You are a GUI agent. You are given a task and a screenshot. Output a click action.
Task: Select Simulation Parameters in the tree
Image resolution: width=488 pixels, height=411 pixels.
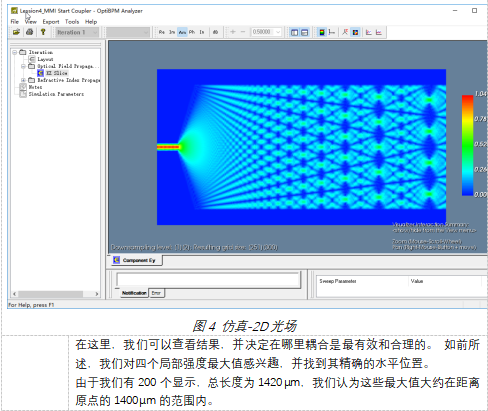(x=56, y=94)
